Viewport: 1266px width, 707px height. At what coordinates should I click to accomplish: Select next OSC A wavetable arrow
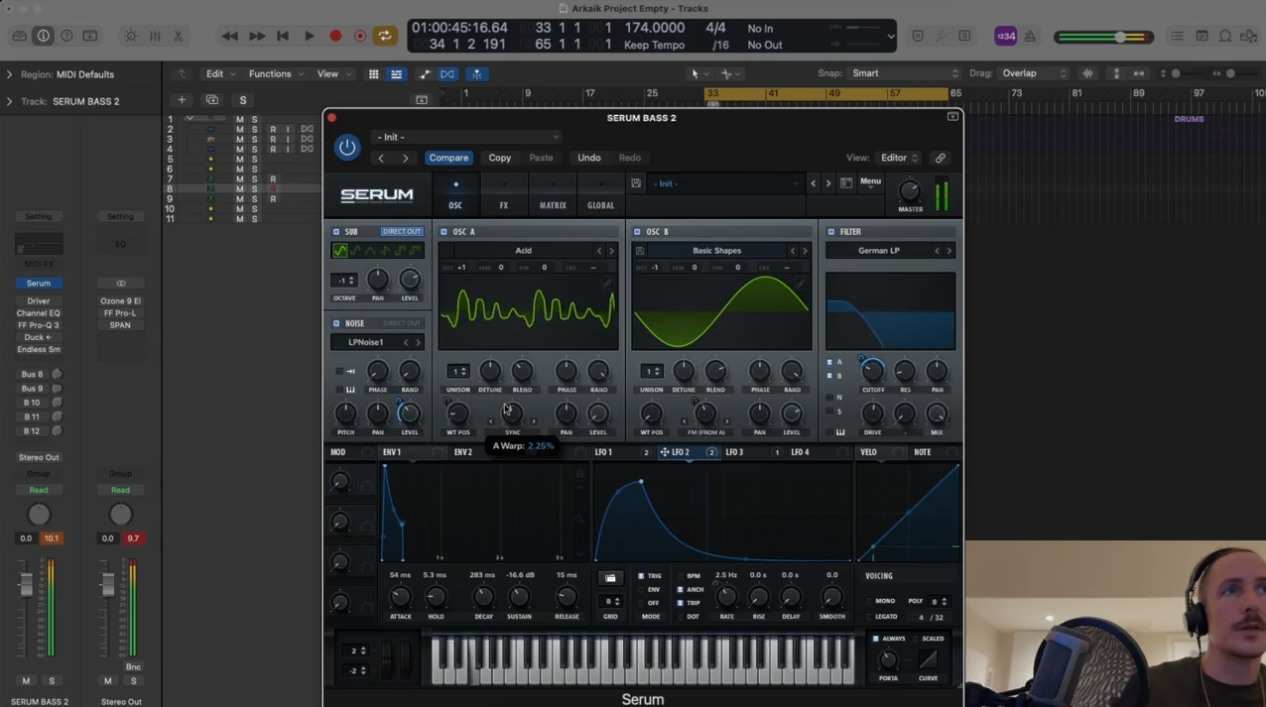click(x=611, y=251)
